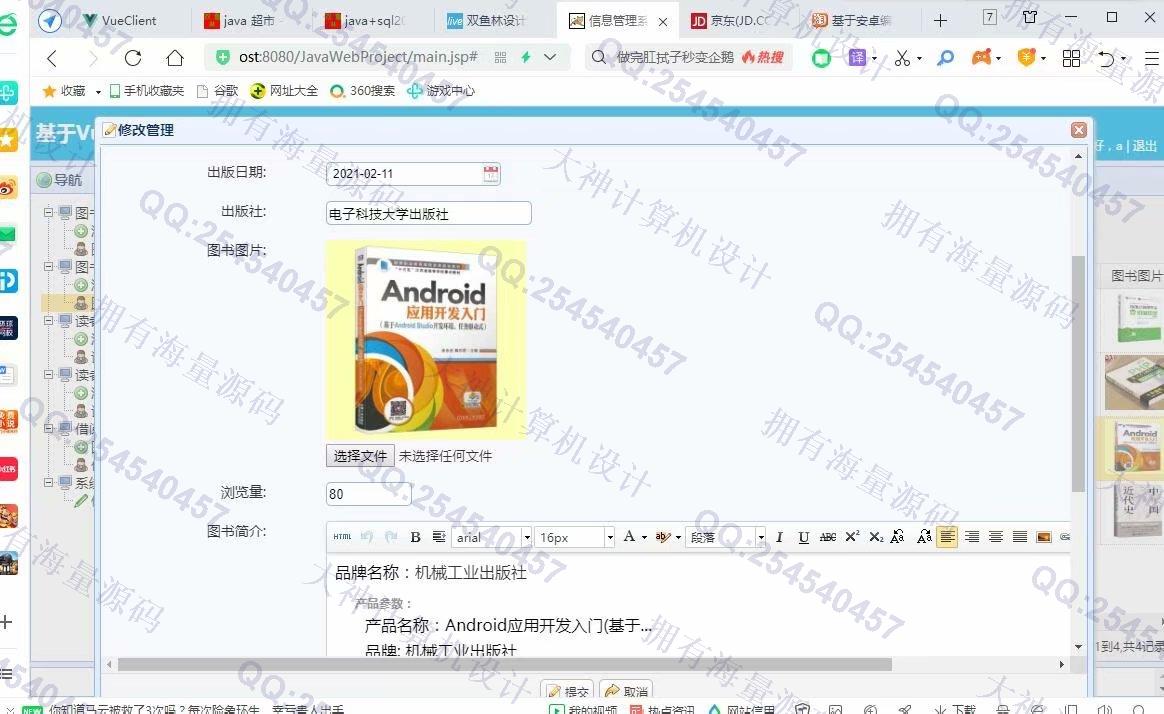Open the browser hamburger menu
Viewport: 1164px width, 714px height.
[x=1151, y=58]
